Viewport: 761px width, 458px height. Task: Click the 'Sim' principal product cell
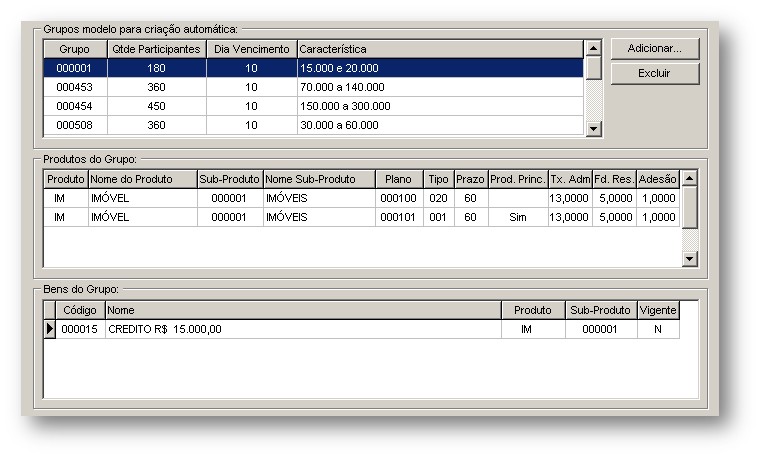click(x=518, y=217)
